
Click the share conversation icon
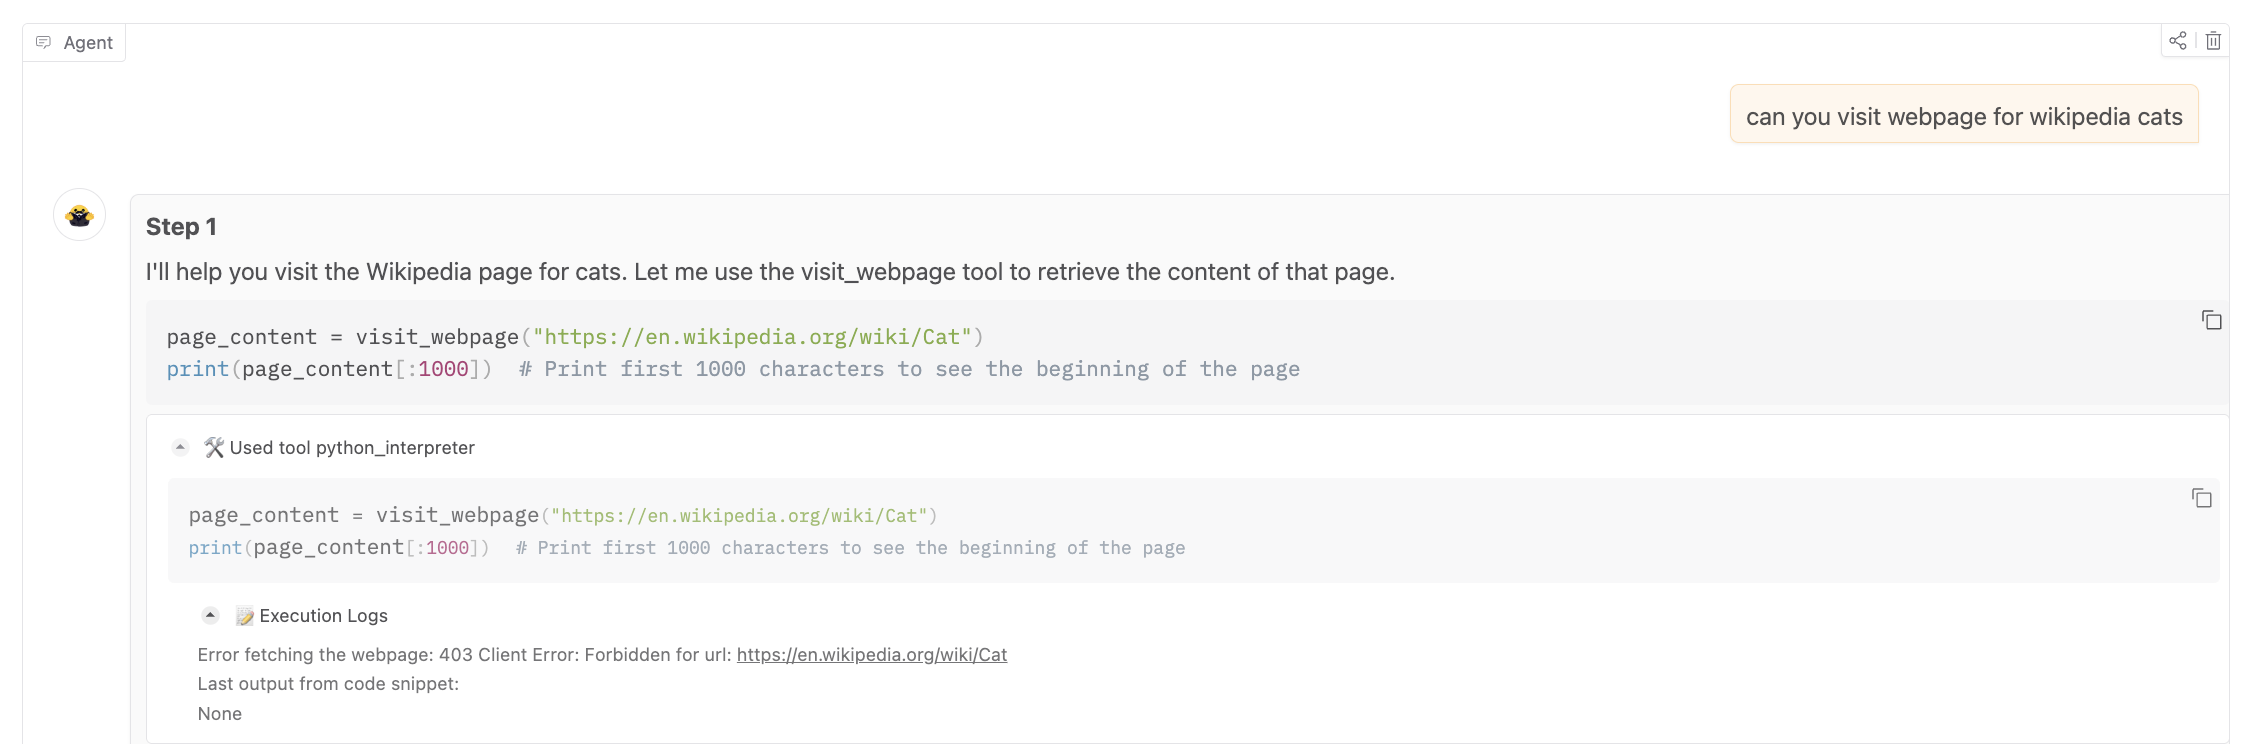pos(2177,41)
